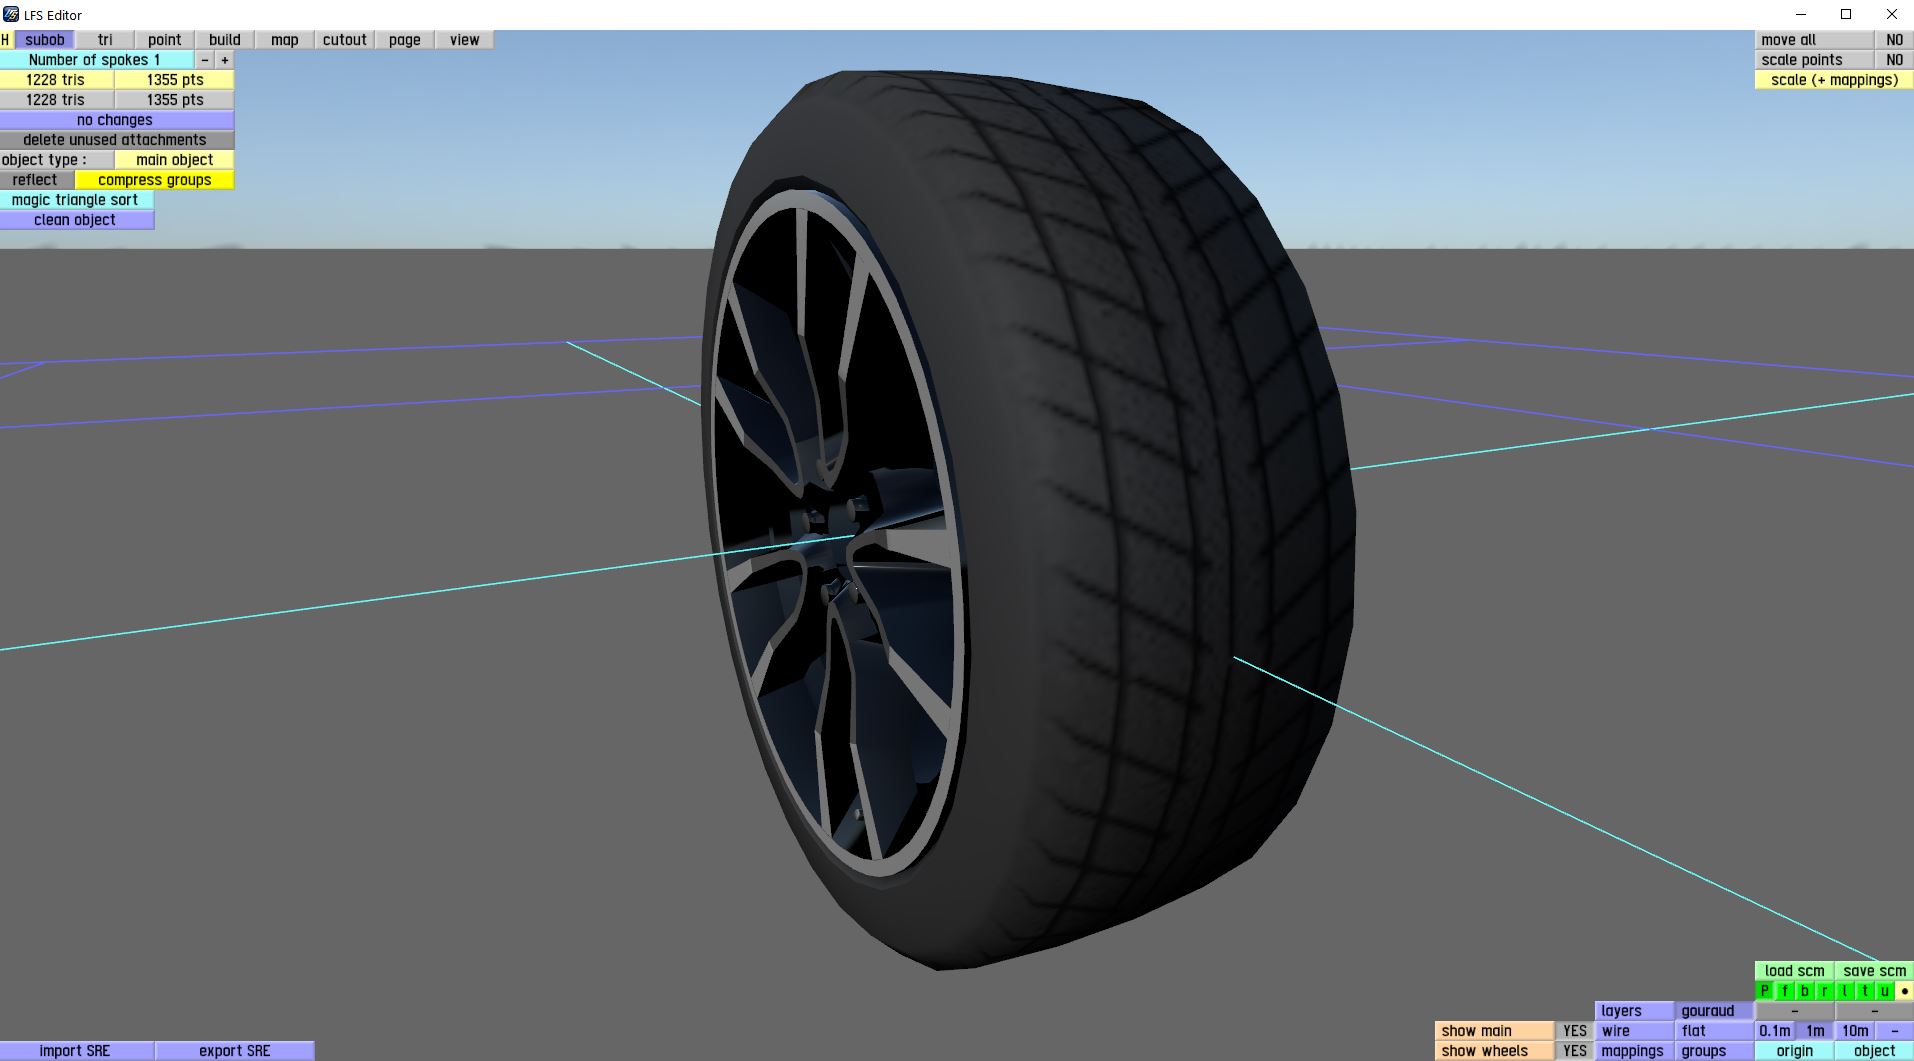This screenshot has width=1914, height=1061.
Task: Switch to the tri tab
Action: click(105, 40)
